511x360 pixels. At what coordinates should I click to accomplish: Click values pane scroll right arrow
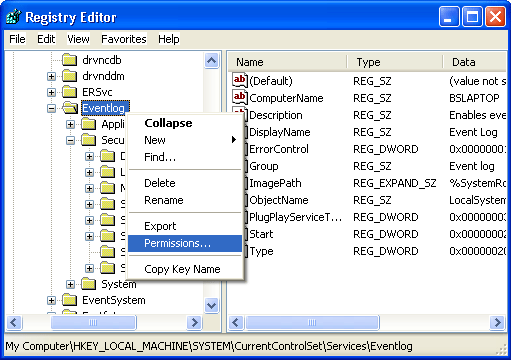(x=497, y=322)
